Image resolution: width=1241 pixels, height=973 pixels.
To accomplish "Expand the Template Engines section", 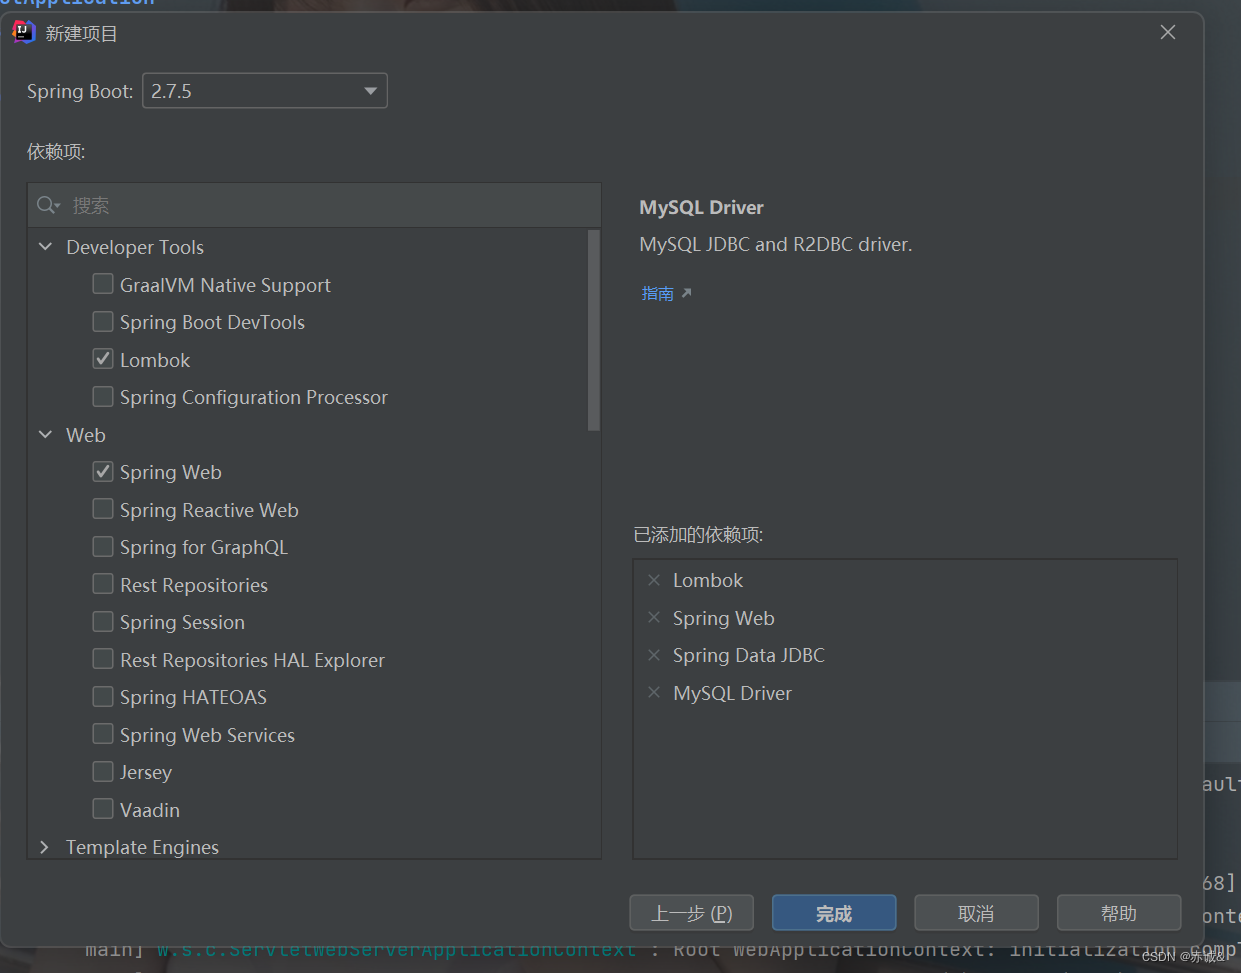I will click(44, 846).
